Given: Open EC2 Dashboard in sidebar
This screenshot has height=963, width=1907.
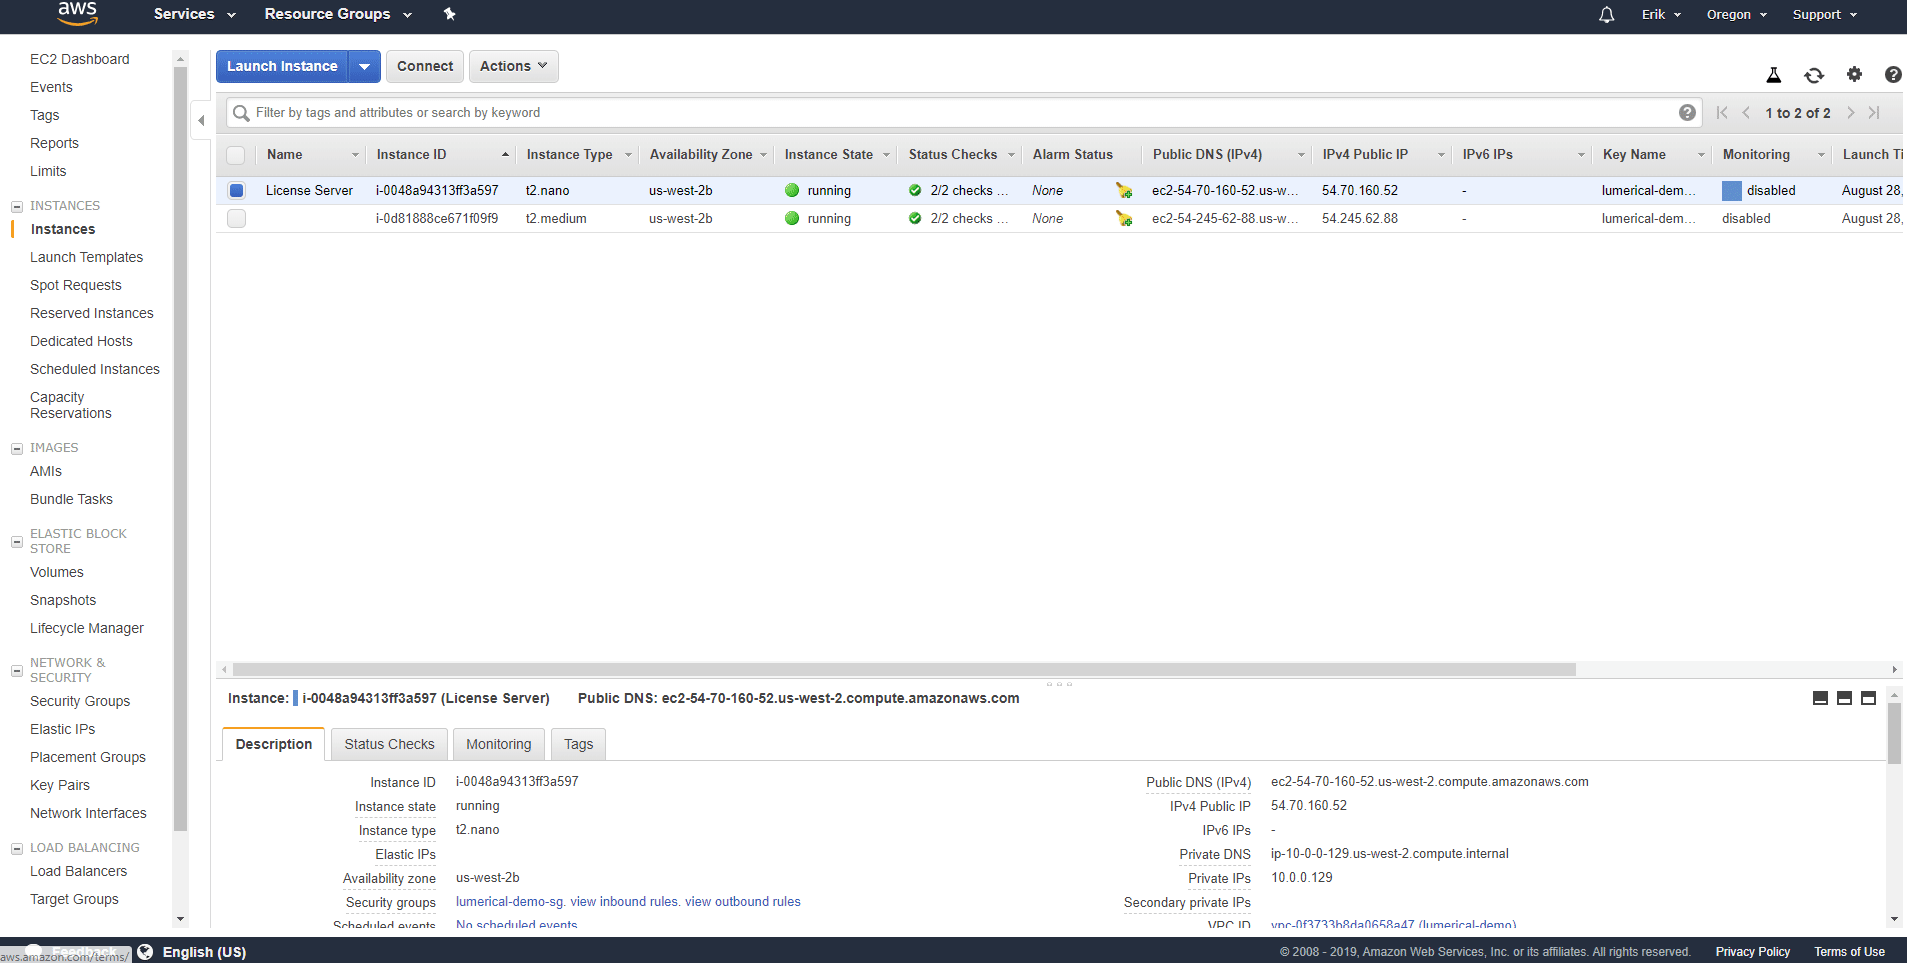Looking at the screenshot, I should click(80, 59).
